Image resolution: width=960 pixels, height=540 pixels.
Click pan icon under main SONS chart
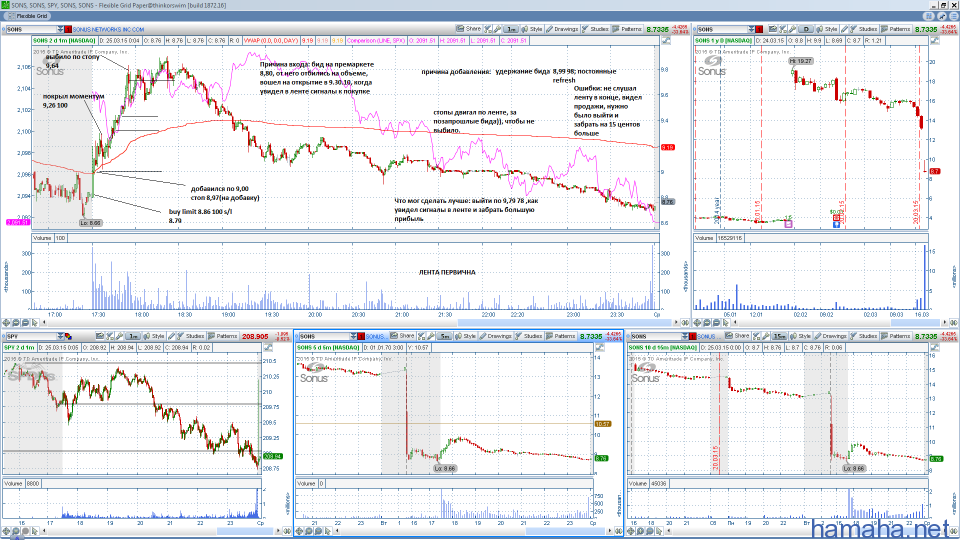pos(6,323)
